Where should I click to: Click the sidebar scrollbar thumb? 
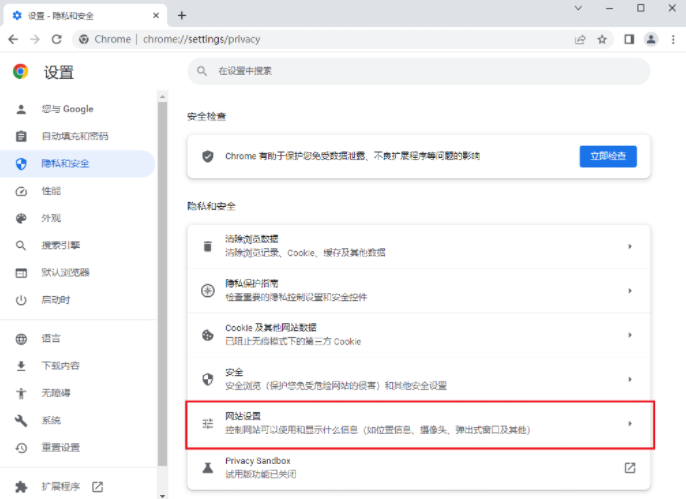pos(162,284)
